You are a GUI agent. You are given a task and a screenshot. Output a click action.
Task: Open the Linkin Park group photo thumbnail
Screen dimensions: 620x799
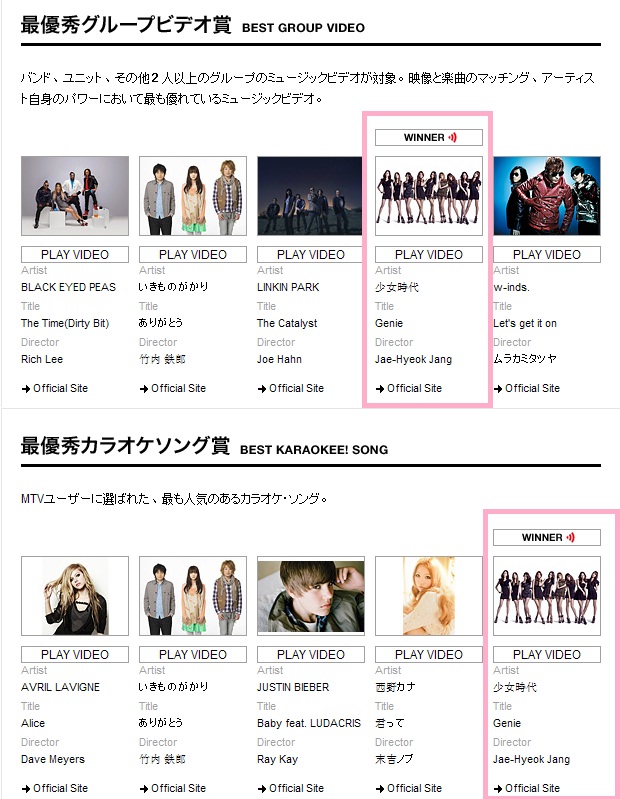coord(311,196)
